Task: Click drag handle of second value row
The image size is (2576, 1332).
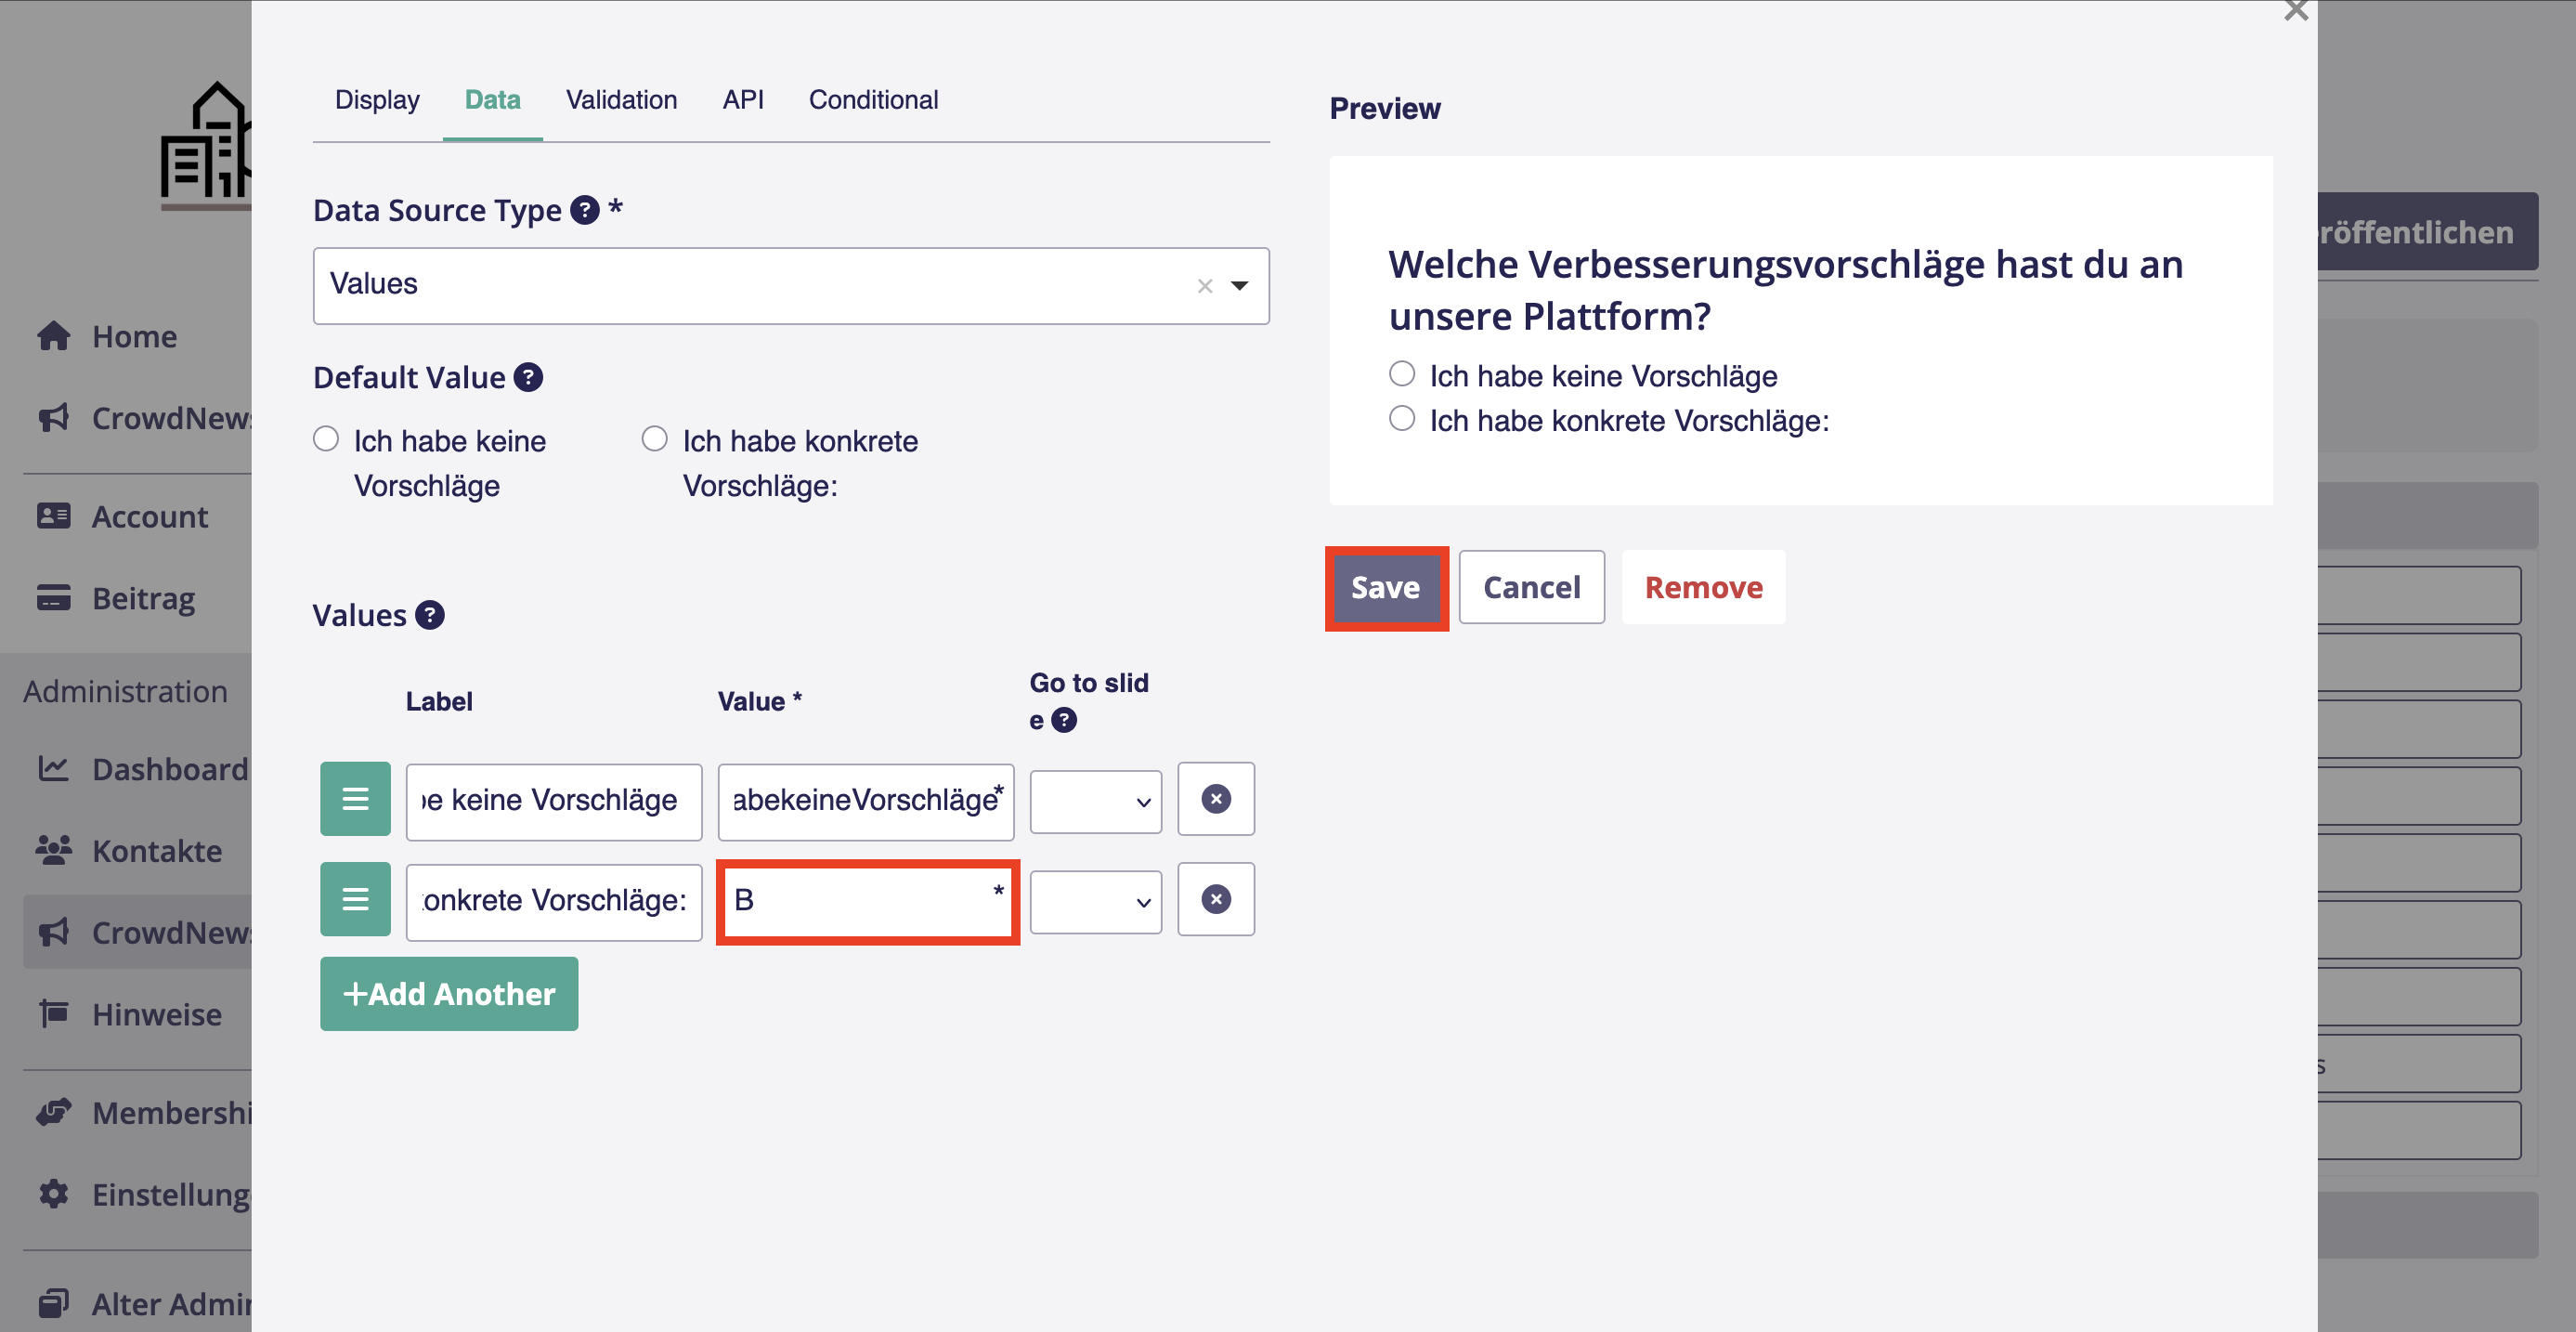Action: [x=355, y=899]
